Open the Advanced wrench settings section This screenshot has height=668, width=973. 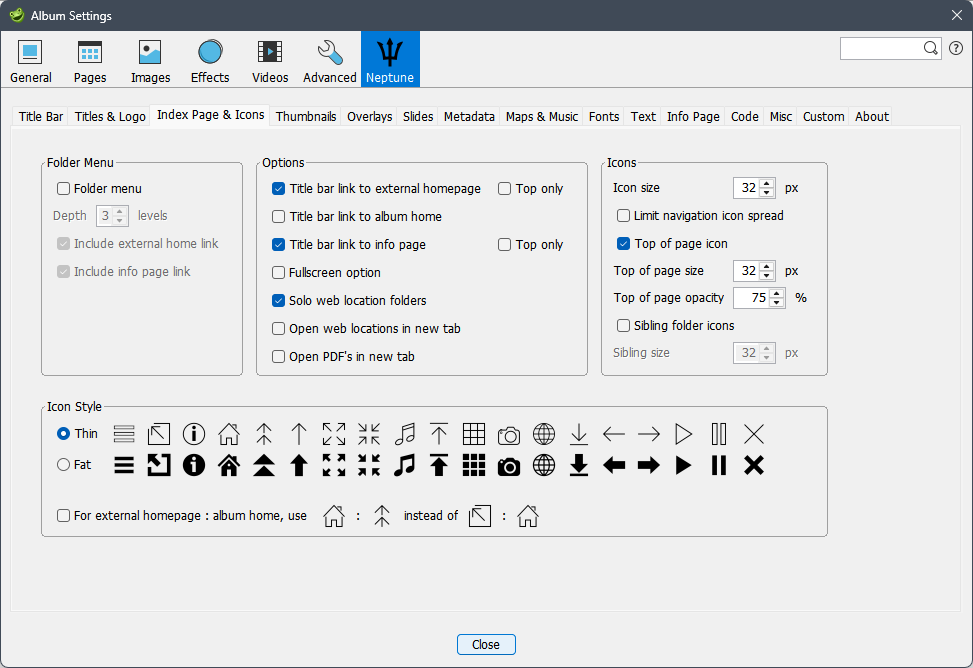pyautogui.click(x=330, y=60)
